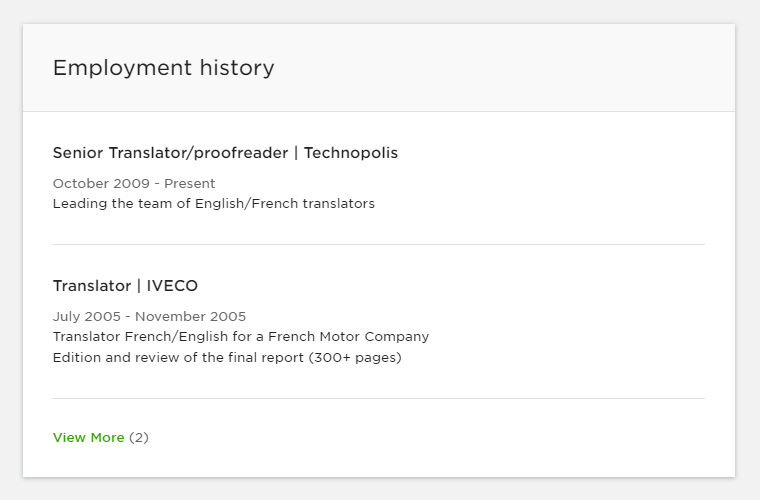Click the pipe separator in the IVECO title
Image resolution: width=760 pixels, height=500 pixels.
(140, 286)
